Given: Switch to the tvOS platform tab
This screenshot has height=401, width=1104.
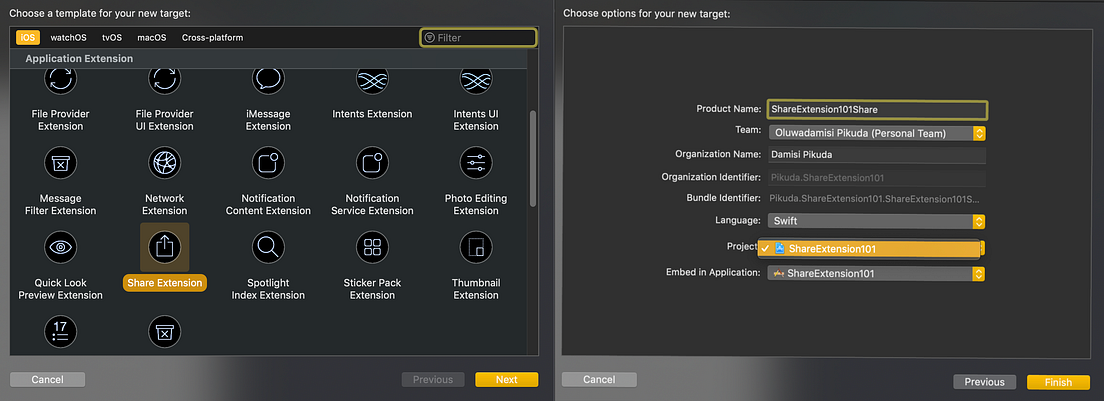Looking at the screenshot, I should tap(112, 37).
